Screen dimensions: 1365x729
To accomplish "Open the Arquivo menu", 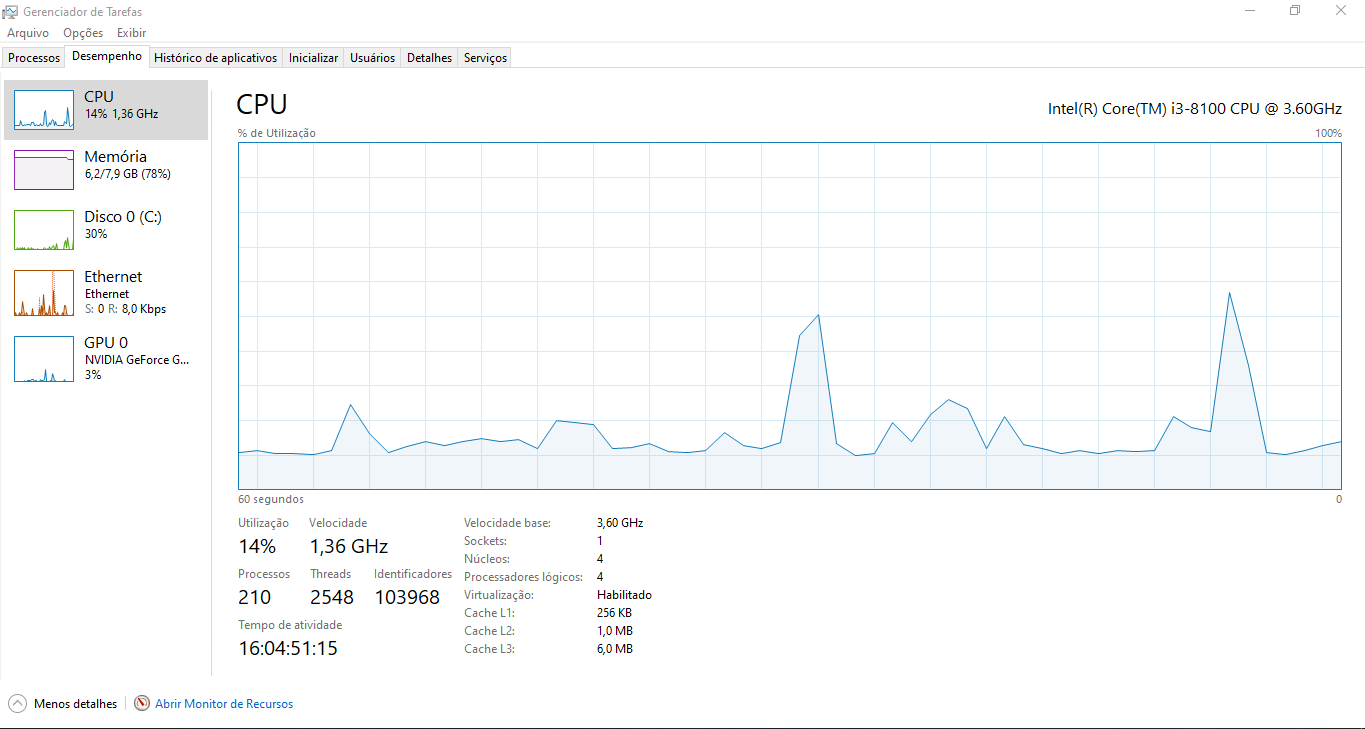I will (28, 33).
